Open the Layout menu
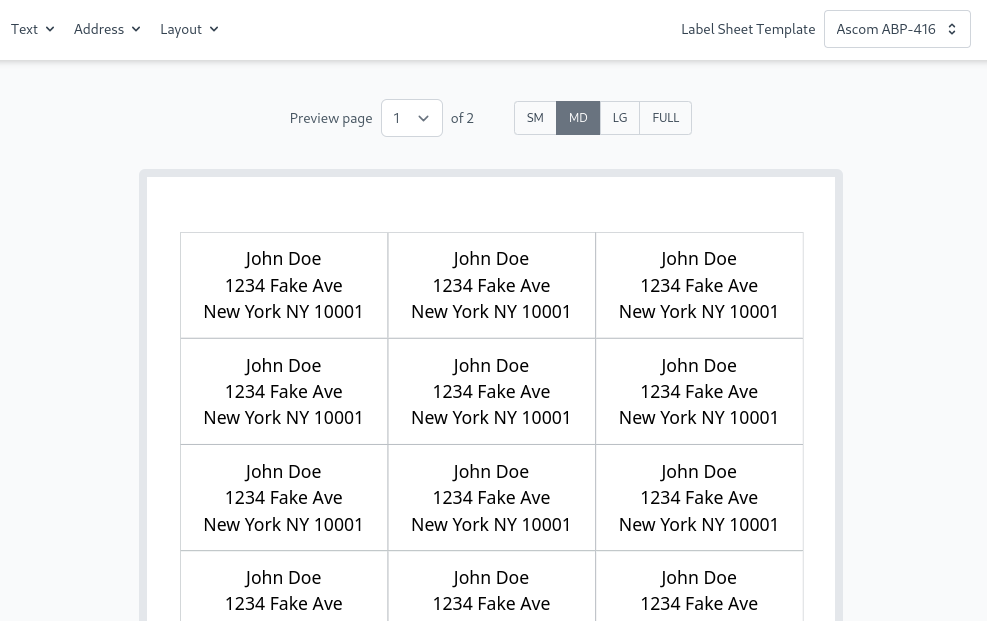 (x=189, y=29)
